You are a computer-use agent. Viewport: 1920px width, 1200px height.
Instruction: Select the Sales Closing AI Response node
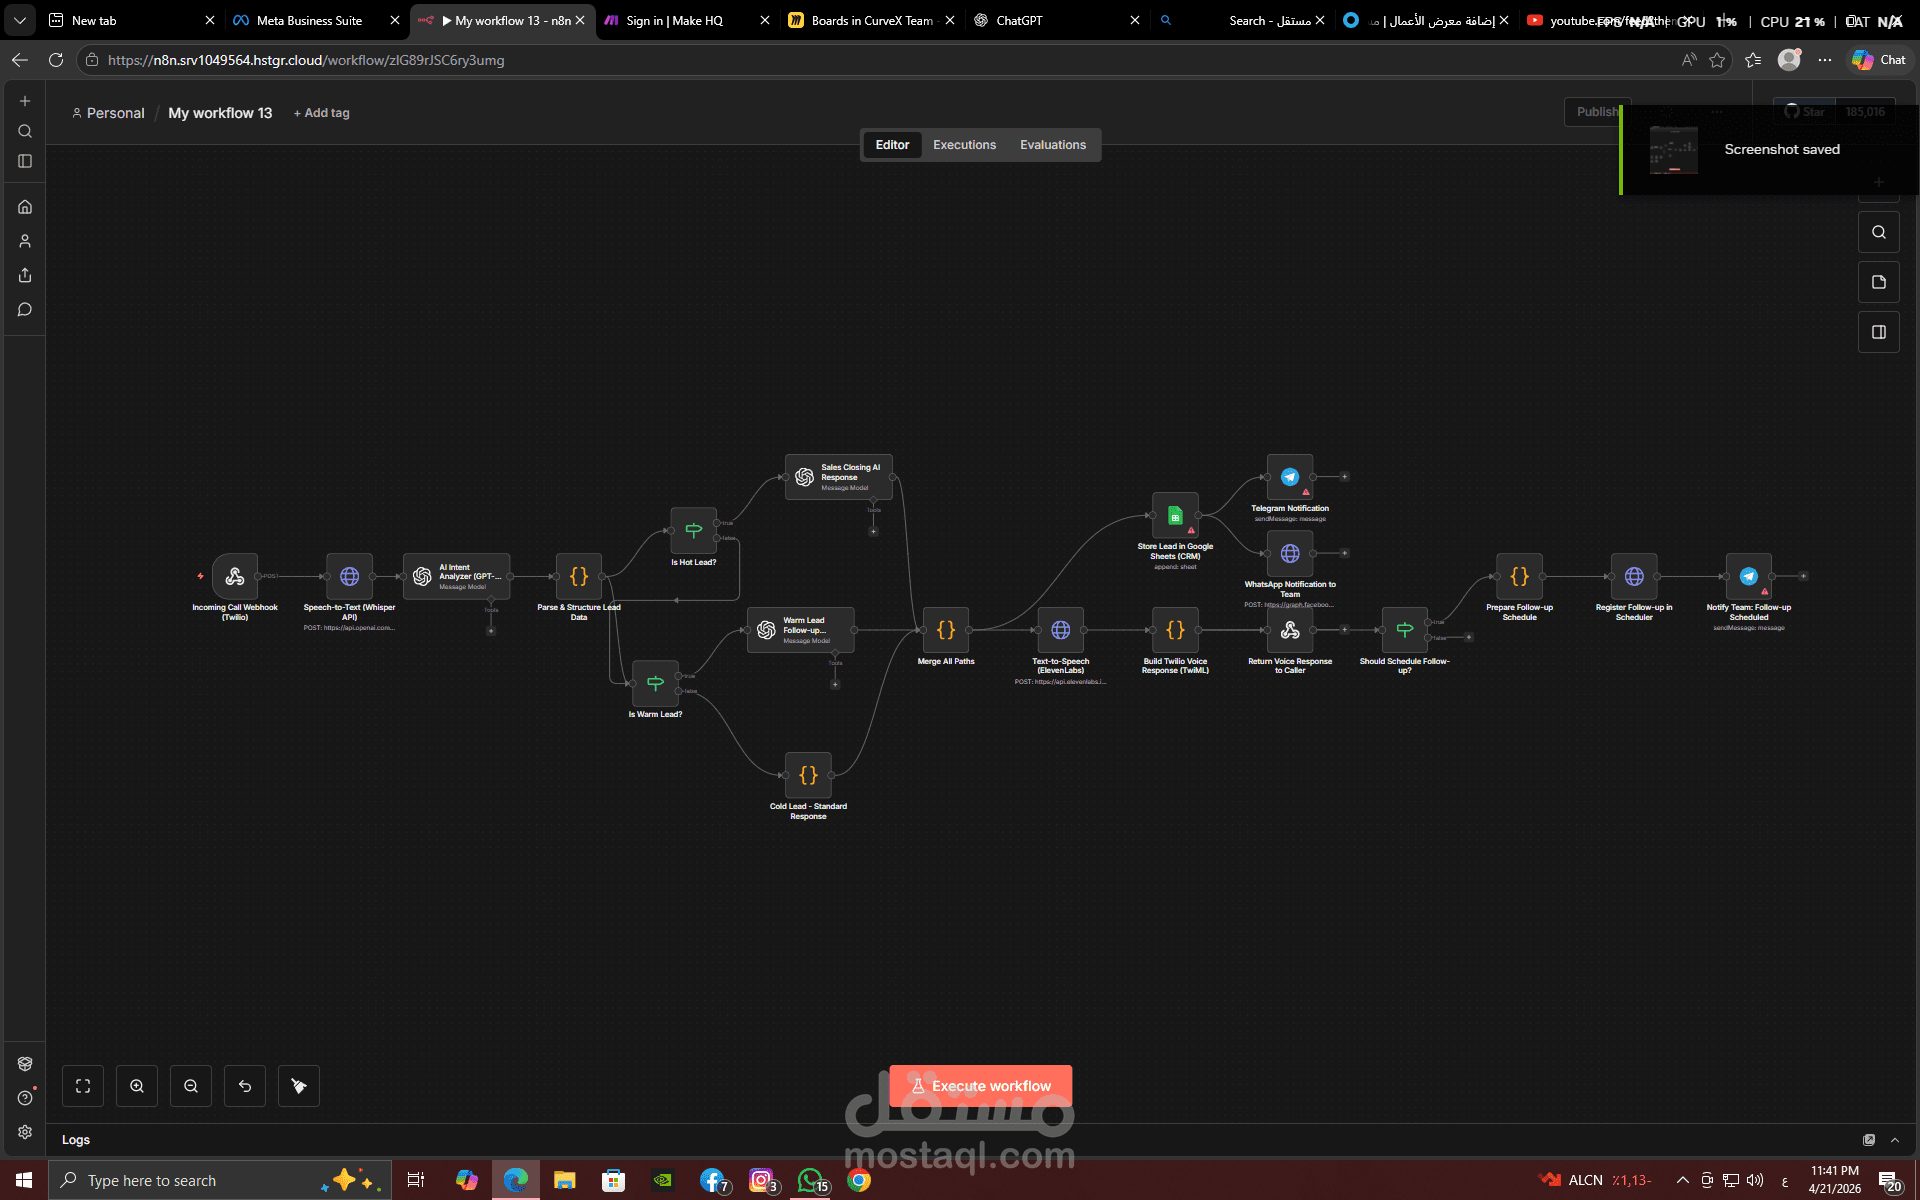[839, 477]
